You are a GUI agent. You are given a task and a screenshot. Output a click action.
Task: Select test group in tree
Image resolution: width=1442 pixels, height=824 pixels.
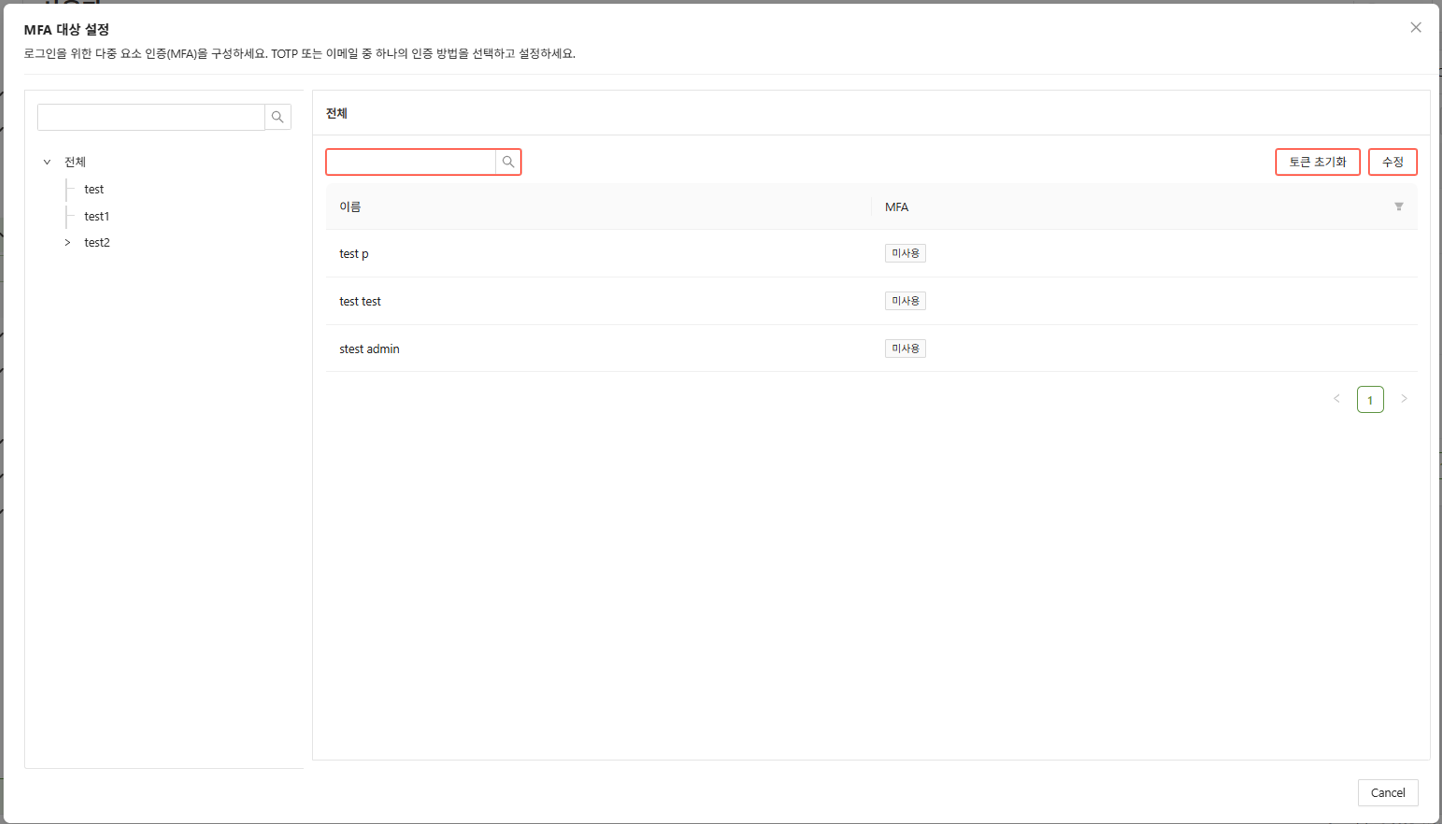pos(94,189)
